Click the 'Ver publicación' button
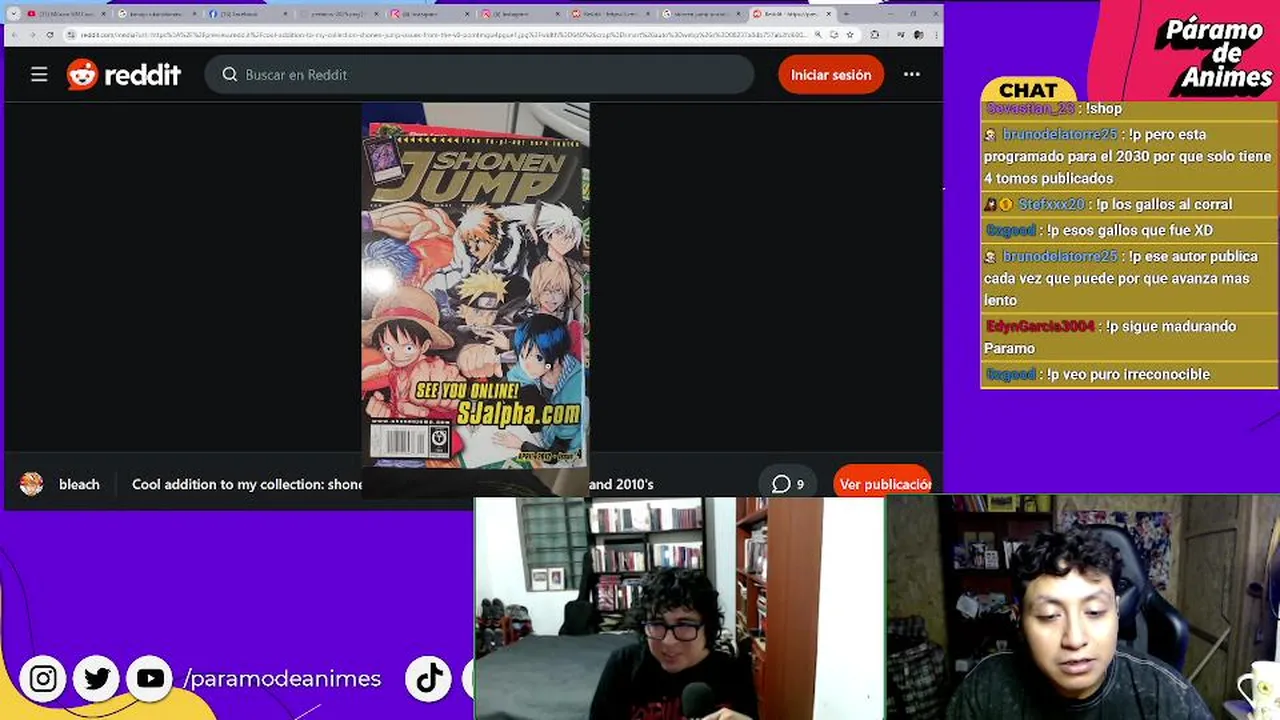The image size is (1280, 720). coord(884,484)
